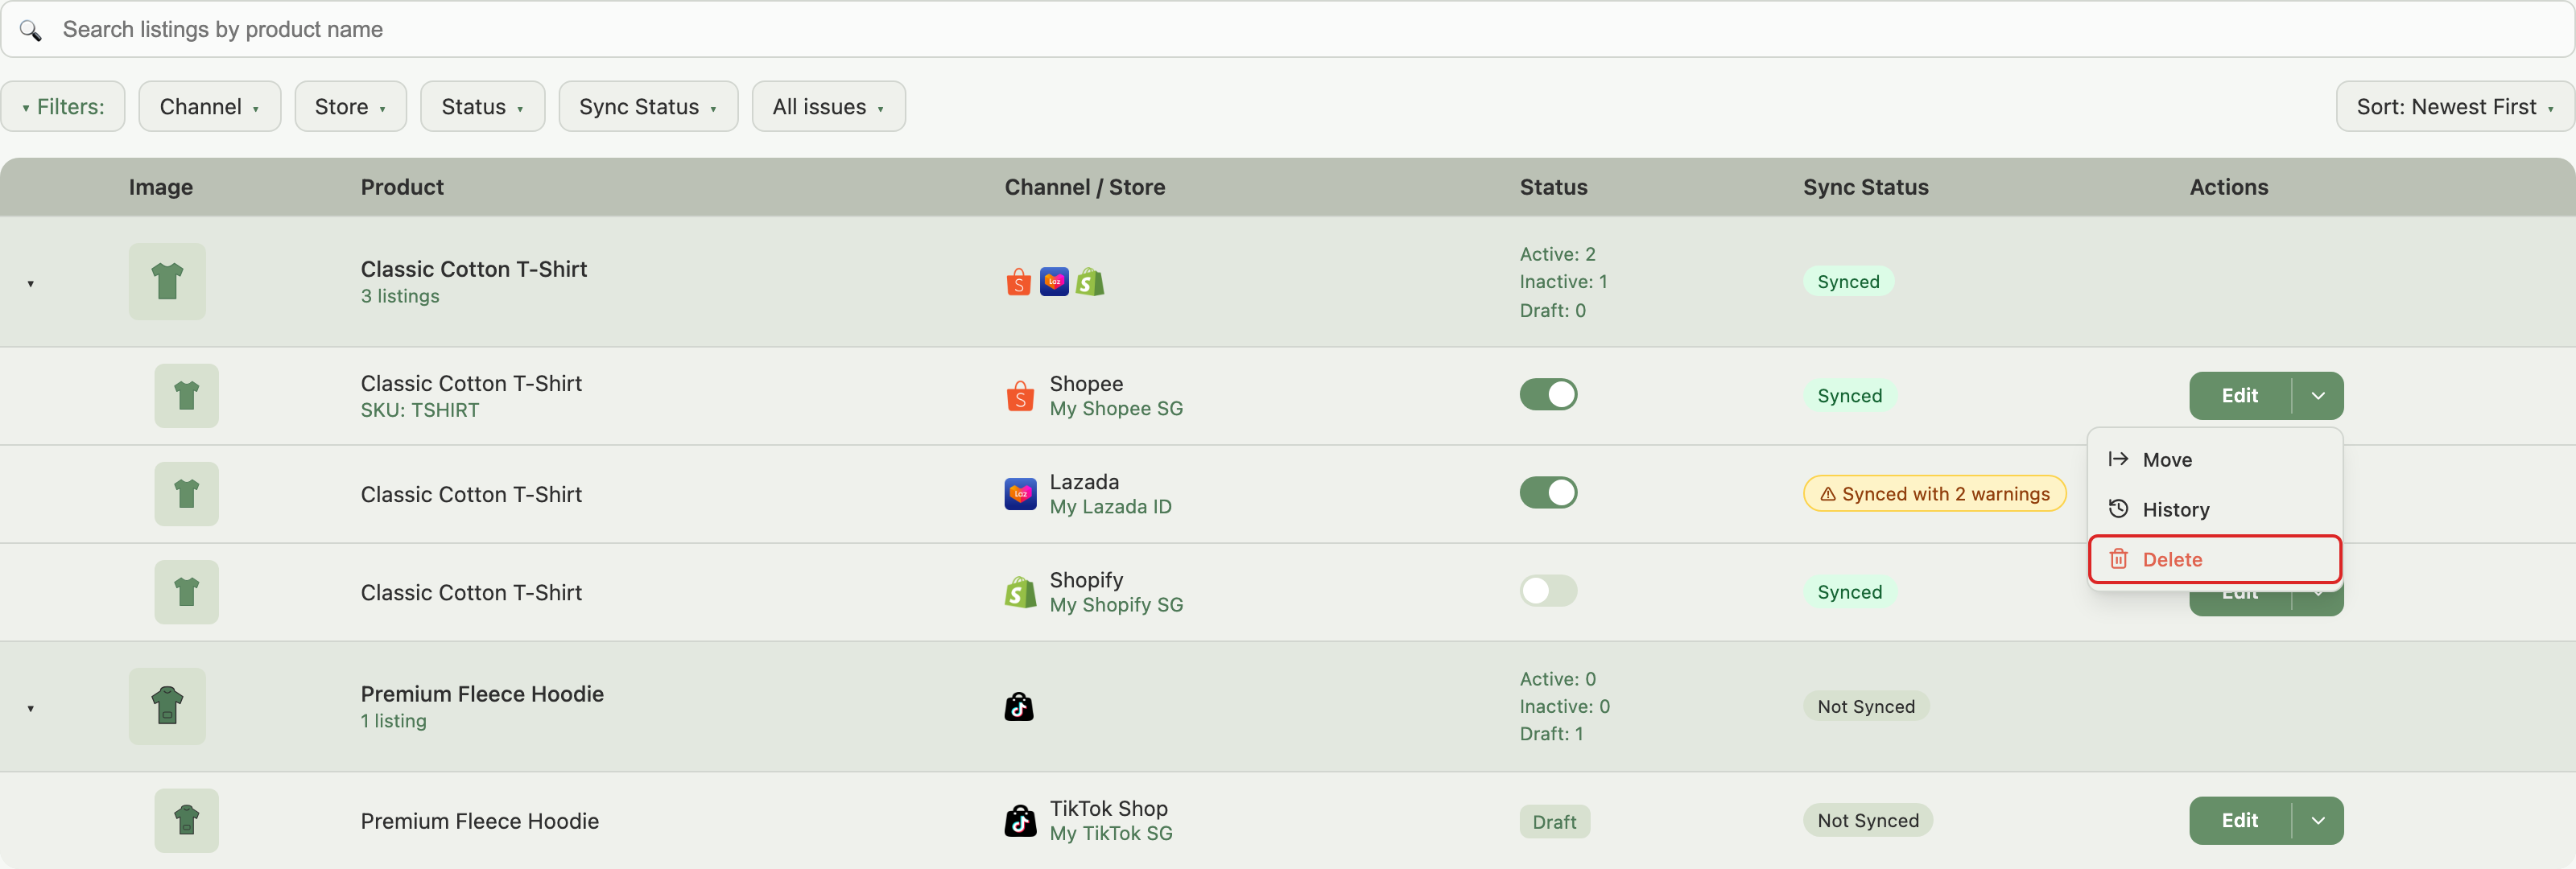
Task: Open the Sort: Newest First dropdown
Action: point(2455,107)
